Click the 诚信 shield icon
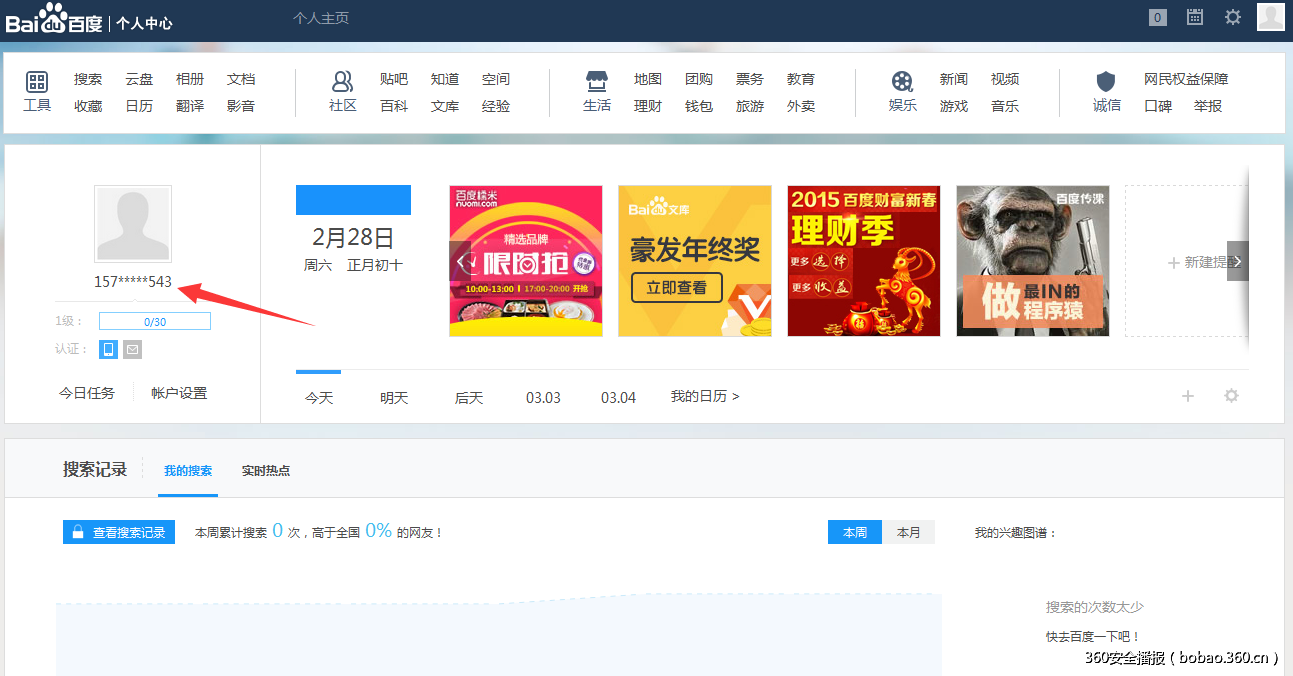 click(x=1106, y=82)
